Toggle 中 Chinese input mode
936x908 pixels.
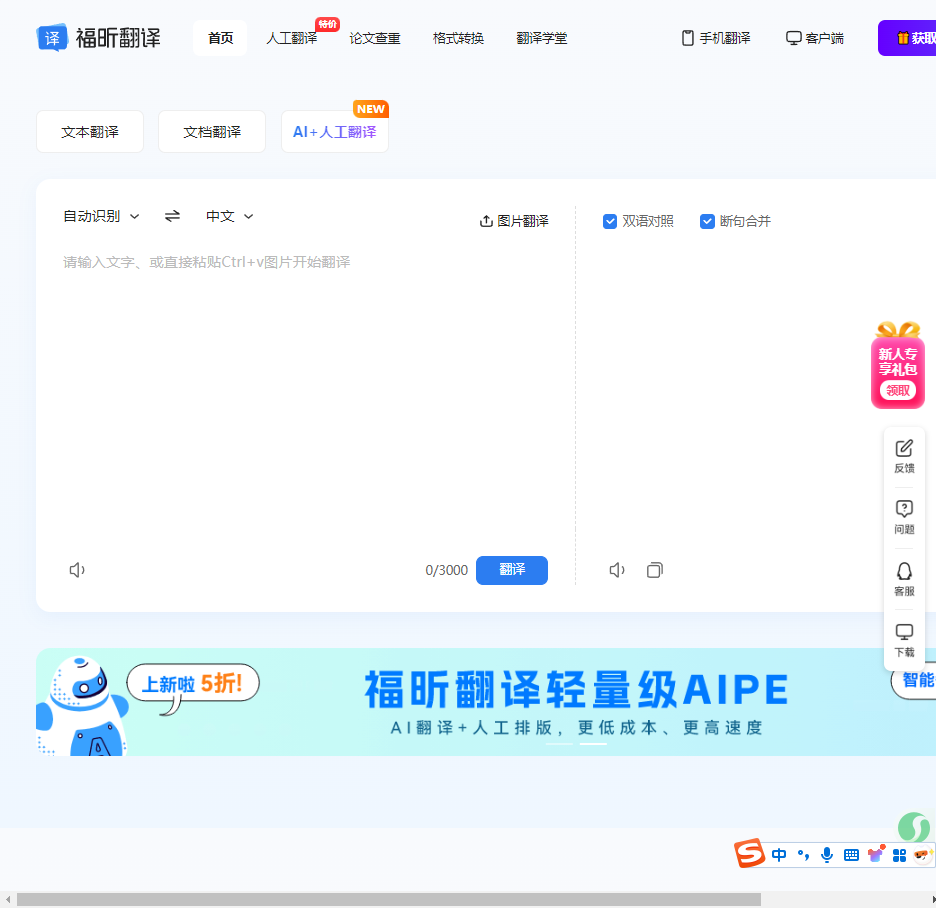[779, 855]
